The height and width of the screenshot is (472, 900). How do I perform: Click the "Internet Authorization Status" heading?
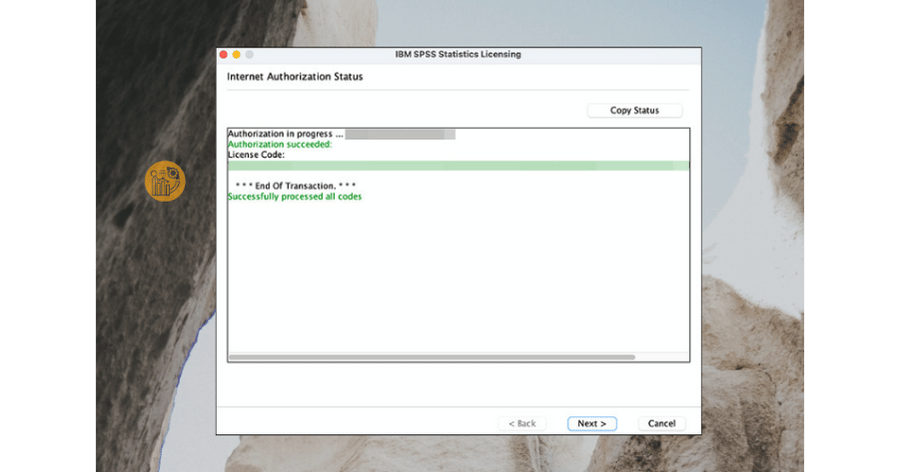click(x=295, y=76)
